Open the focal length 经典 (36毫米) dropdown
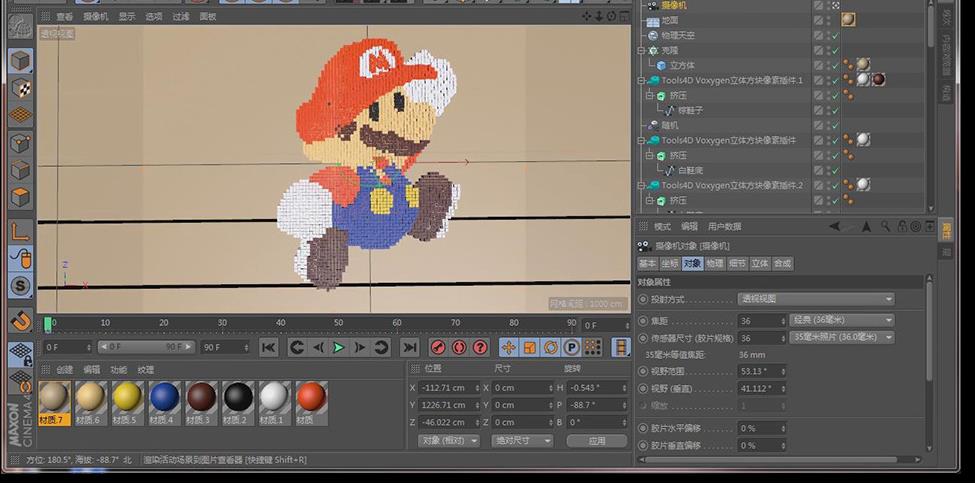 842,320
